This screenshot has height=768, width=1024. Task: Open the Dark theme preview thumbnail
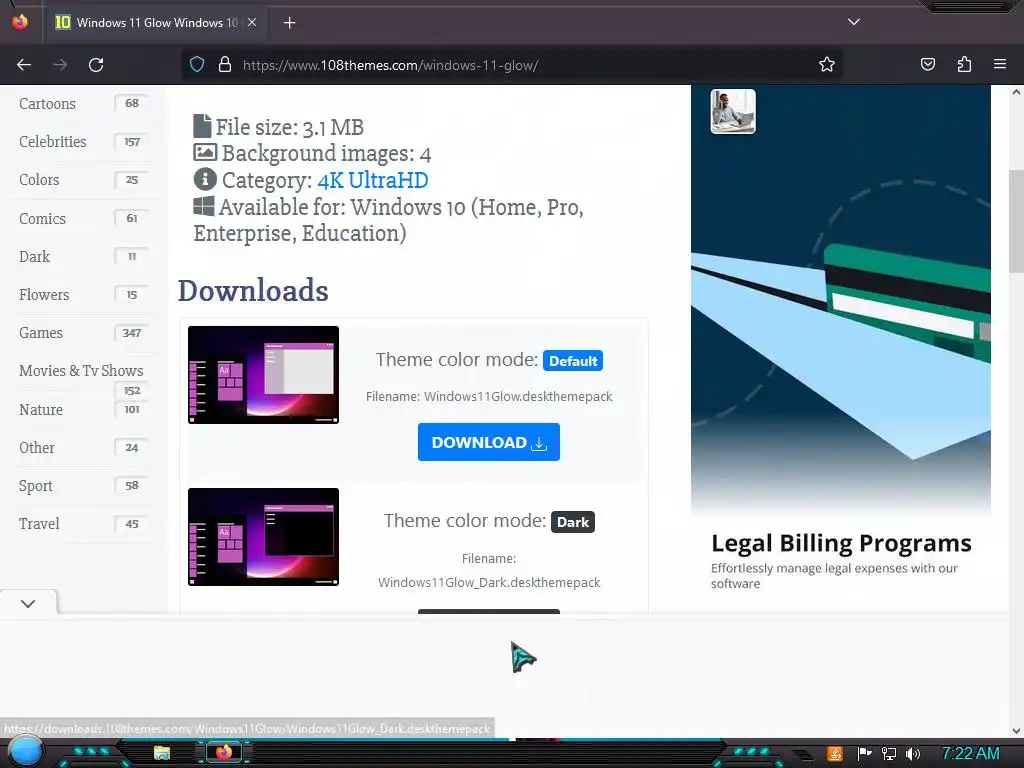[263, 537]
